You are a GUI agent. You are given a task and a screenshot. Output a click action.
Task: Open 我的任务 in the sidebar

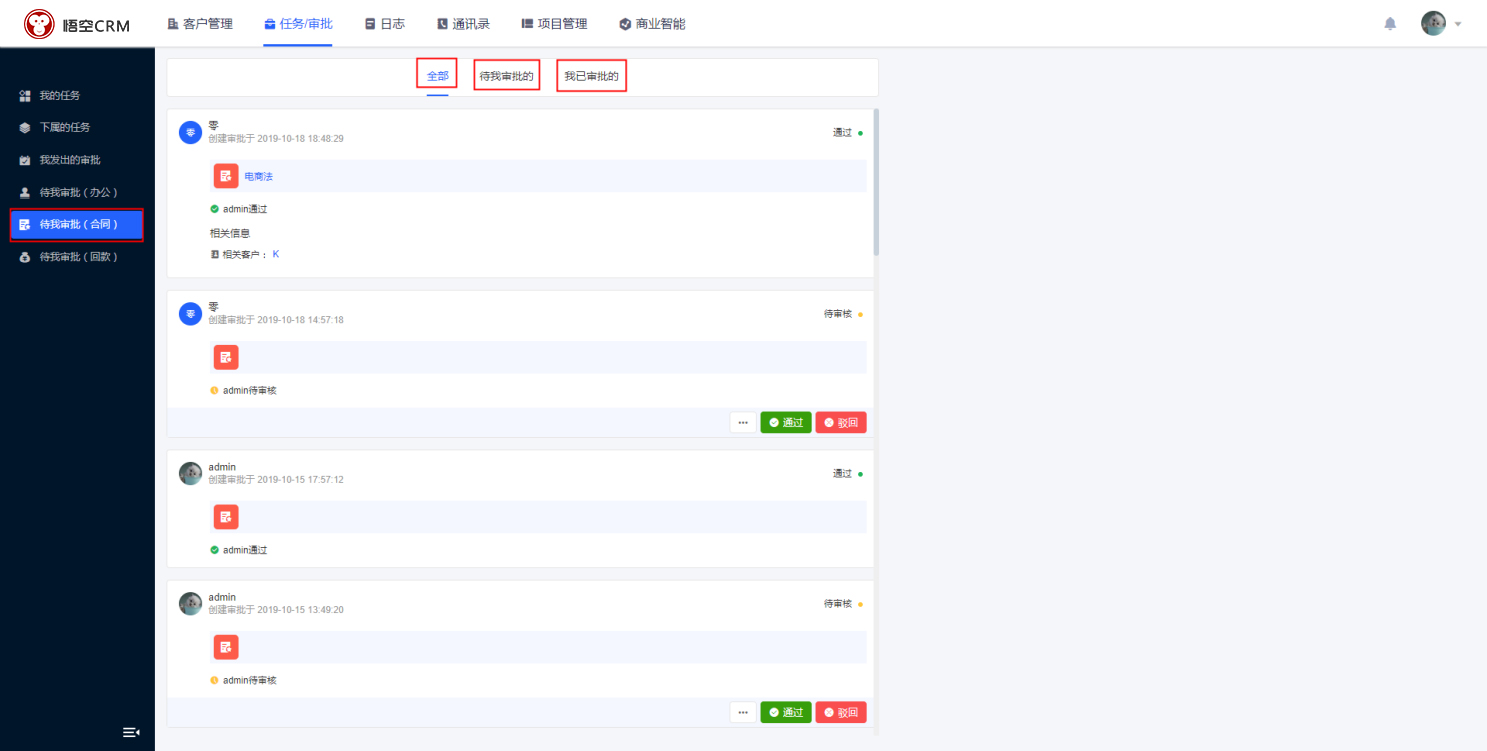(x=60, y=96)
